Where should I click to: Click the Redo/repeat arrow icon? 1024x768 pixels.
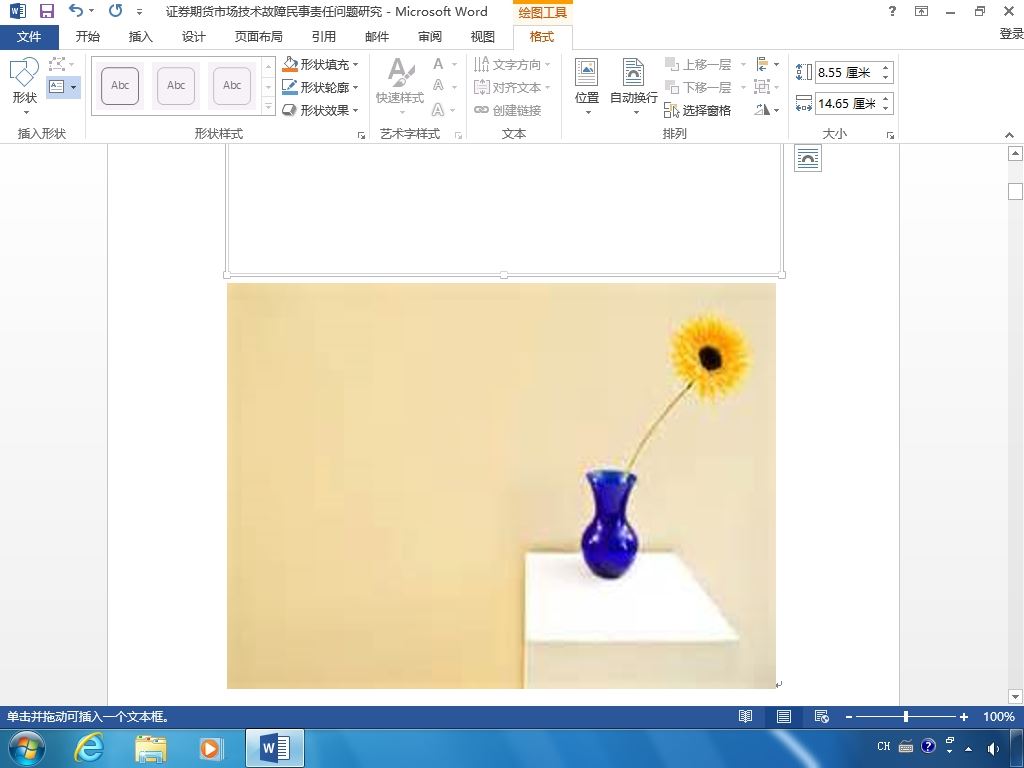click(116, 11)
